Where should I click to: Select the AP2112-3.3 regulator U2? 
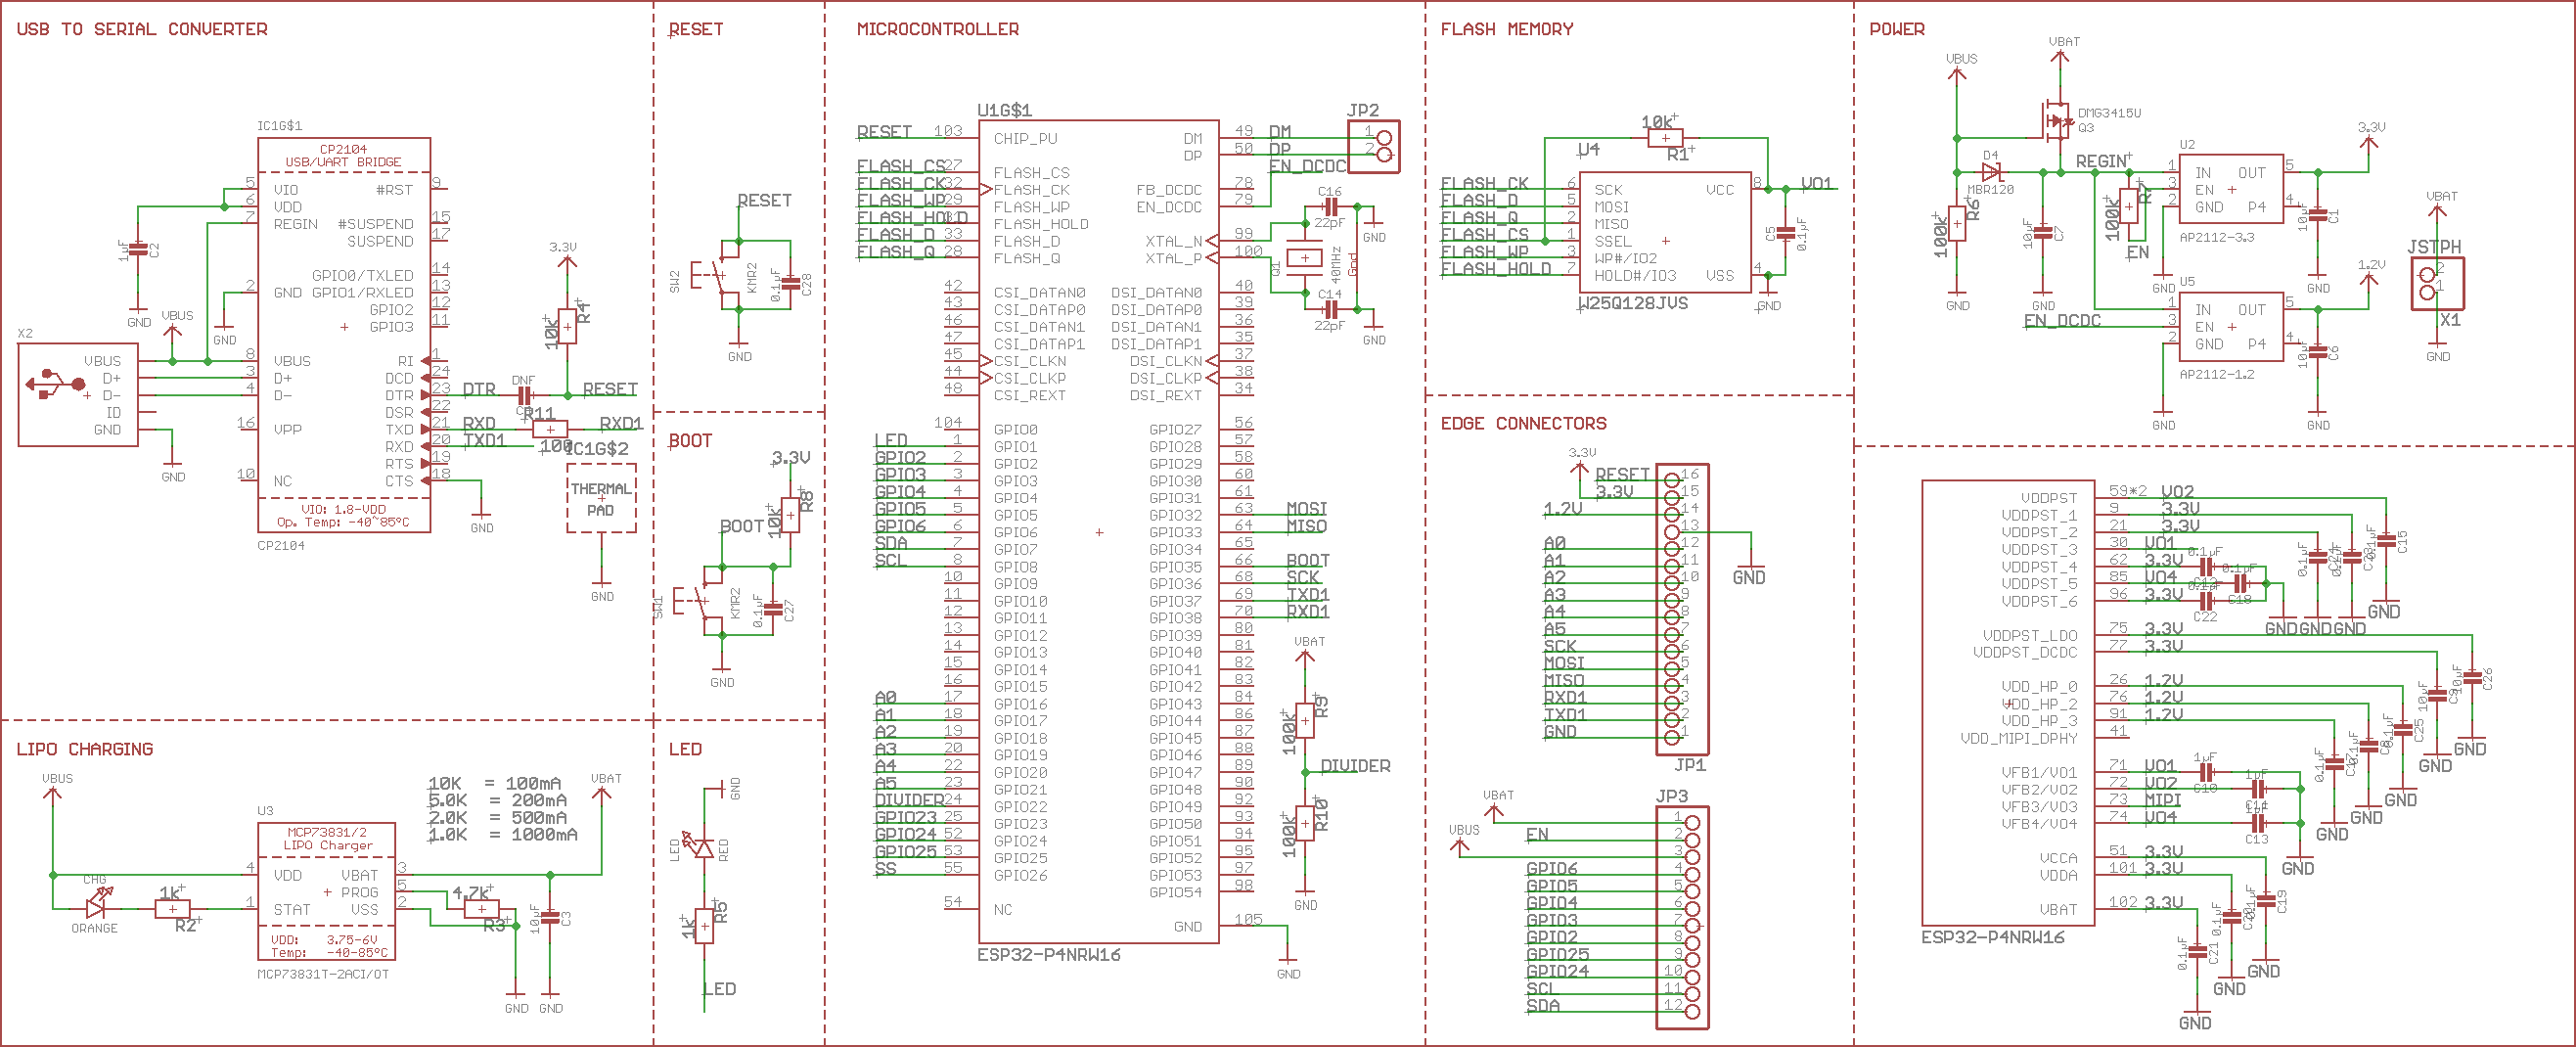click(x=2229, y=190)
